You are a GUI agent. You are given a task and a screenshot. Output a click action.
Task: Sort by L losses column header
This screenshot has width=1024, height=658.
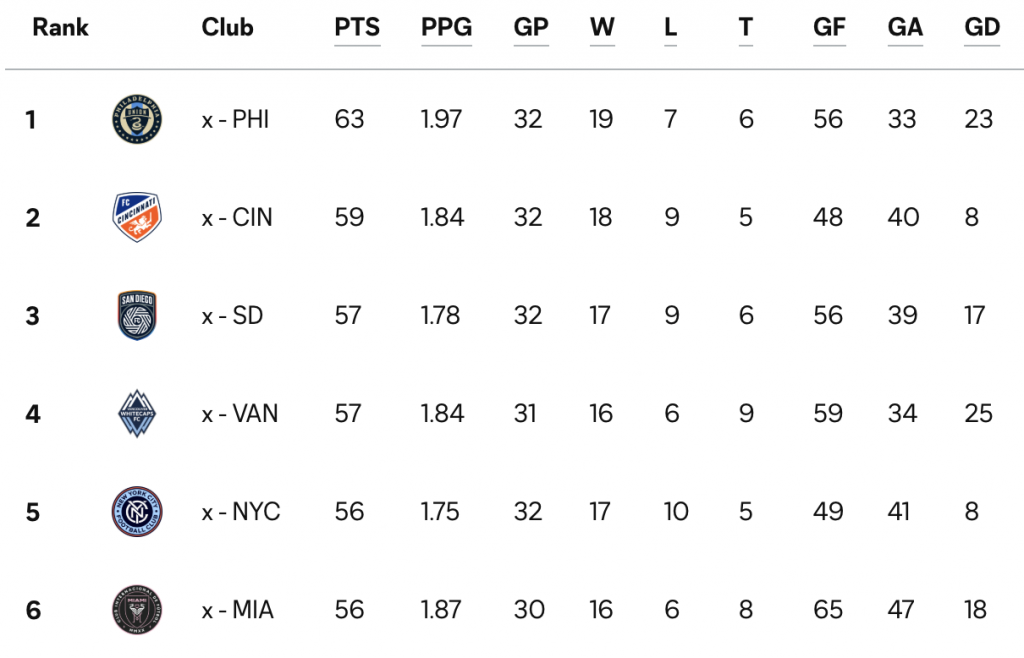(671, 27)
